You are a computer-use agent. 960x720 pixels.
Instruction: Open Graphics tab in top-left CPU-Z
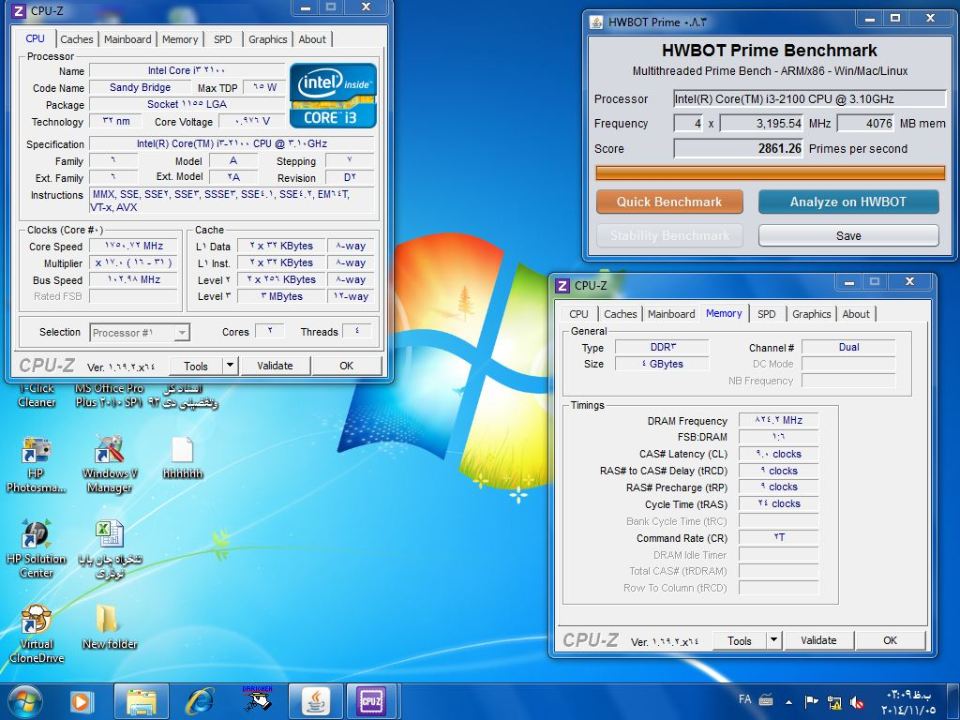pyautogui.click(x=268, y=39)
